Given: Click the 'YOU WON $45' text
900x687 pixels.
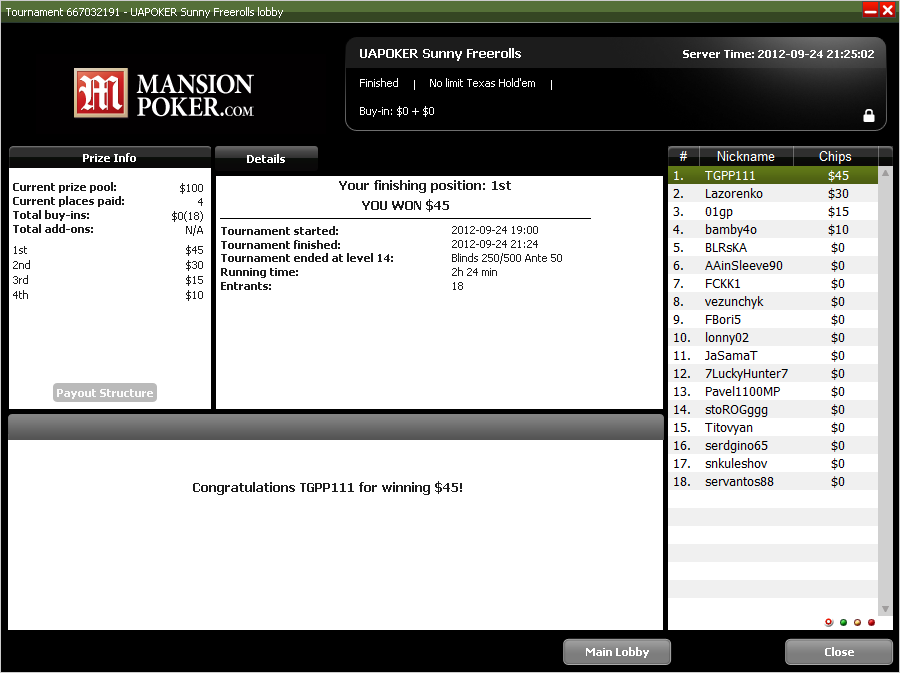Looking at the screenshot, I should (x=405, y=205).
